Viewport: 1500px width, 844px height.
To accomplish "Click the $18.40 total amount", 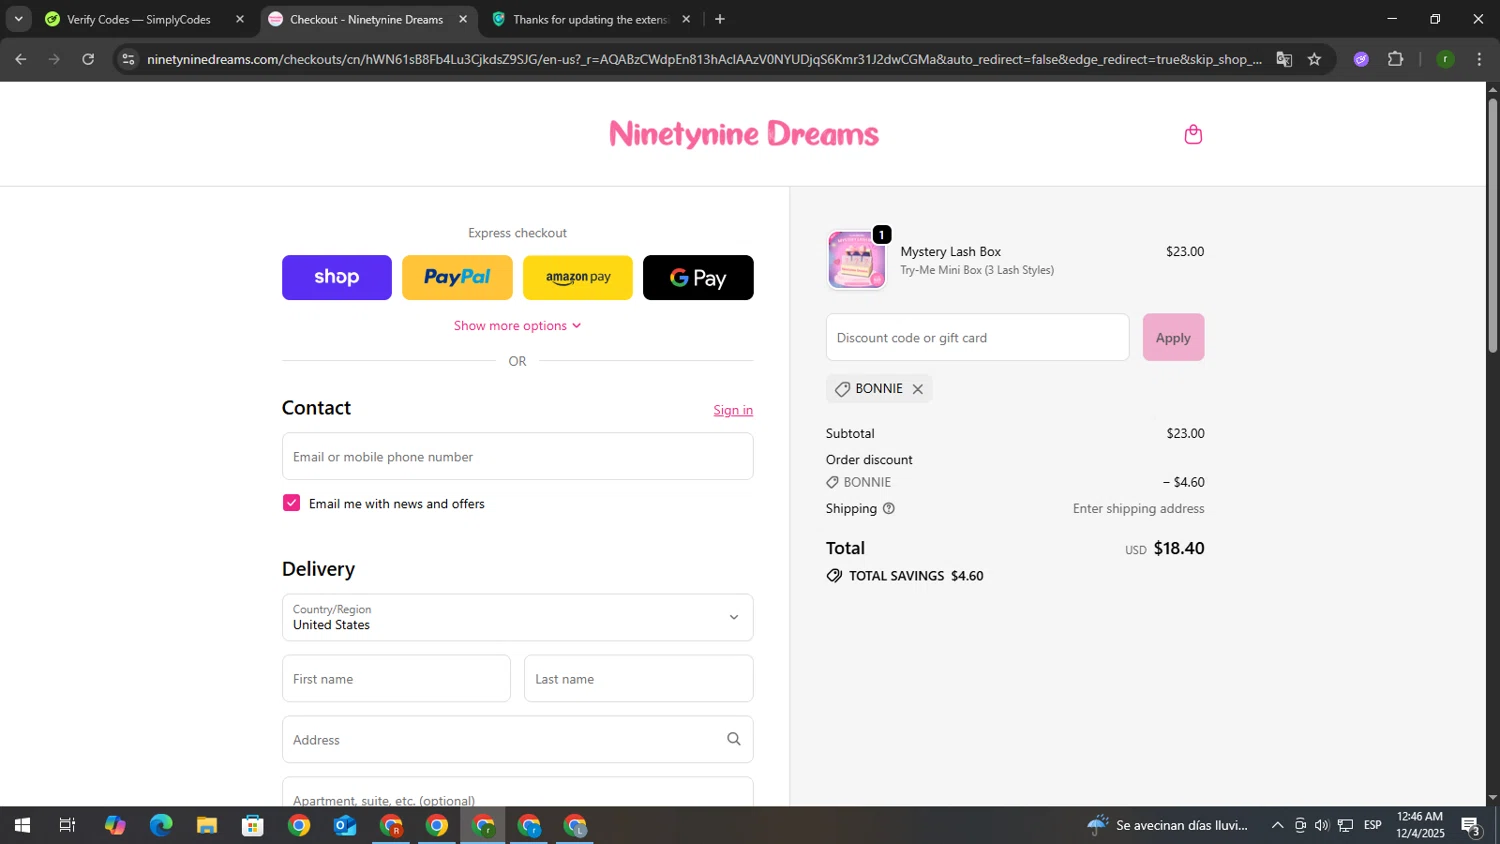I will pyautogui.click(x=1179, y=549).
